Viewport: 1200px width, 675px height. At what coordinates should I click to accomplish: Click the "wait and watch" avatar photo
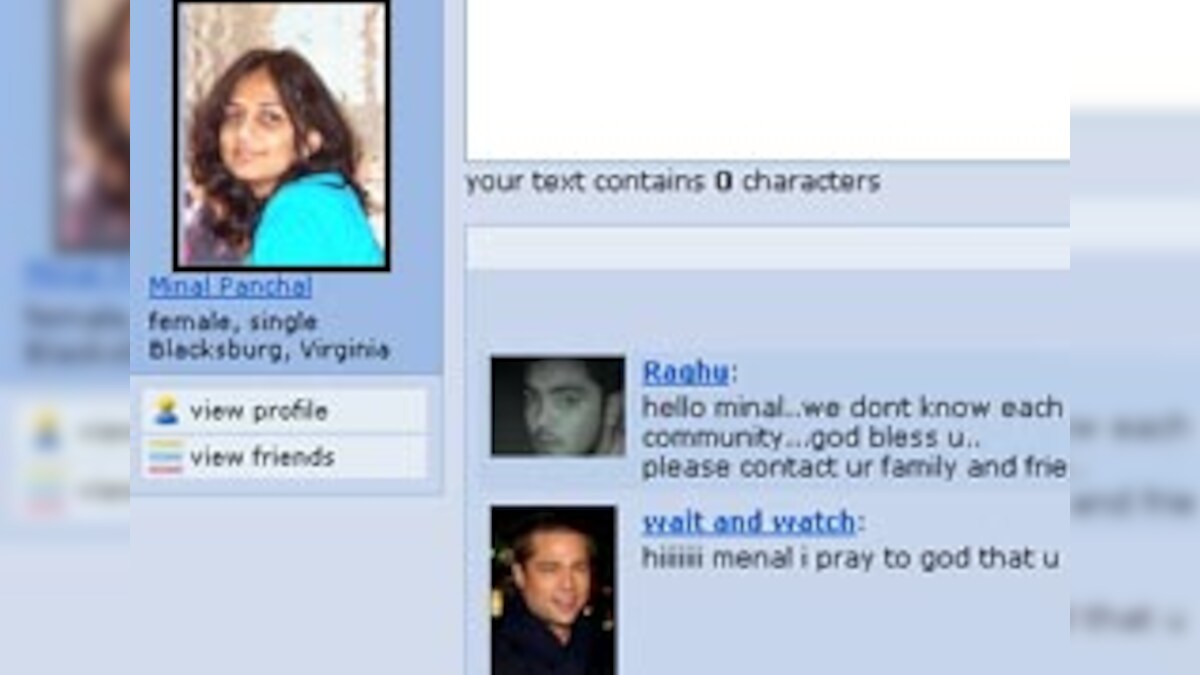(553, 590)
